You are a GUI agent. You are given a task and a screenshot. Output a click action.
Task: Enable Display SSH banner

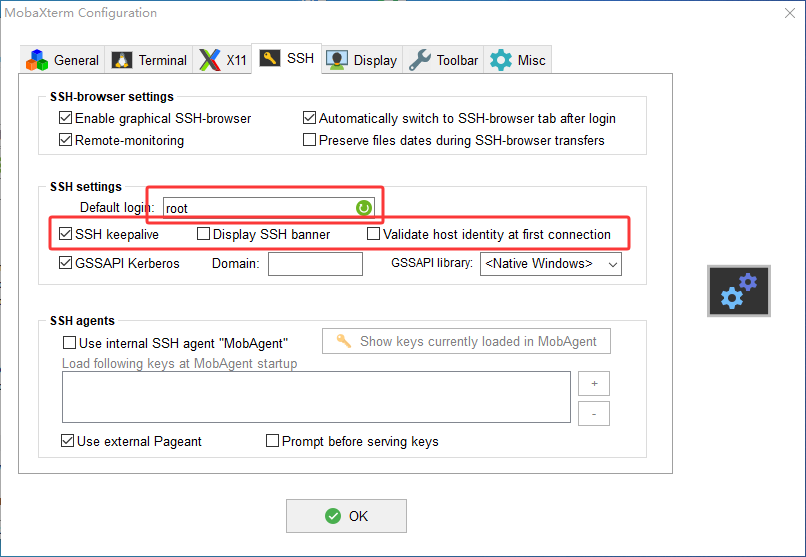coord(204,234)
